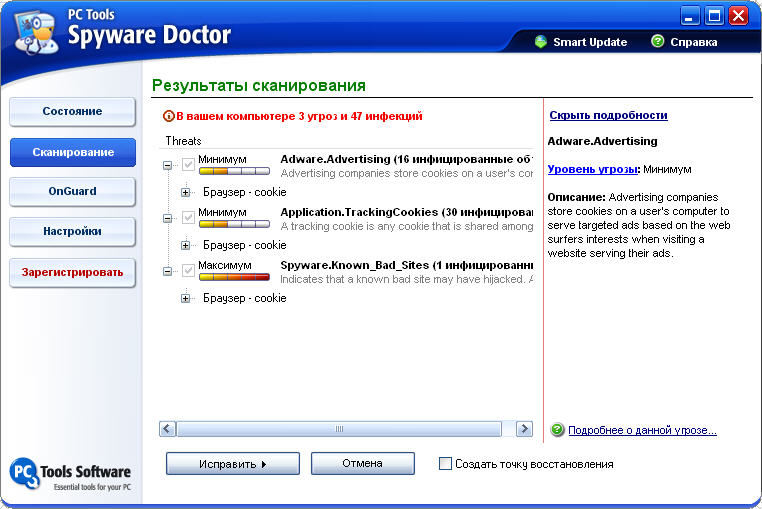Screen dimensions: 762x509
Task: Collapse the Spyware.Known_Bad_Sites tree node
Action: point(167,271)
